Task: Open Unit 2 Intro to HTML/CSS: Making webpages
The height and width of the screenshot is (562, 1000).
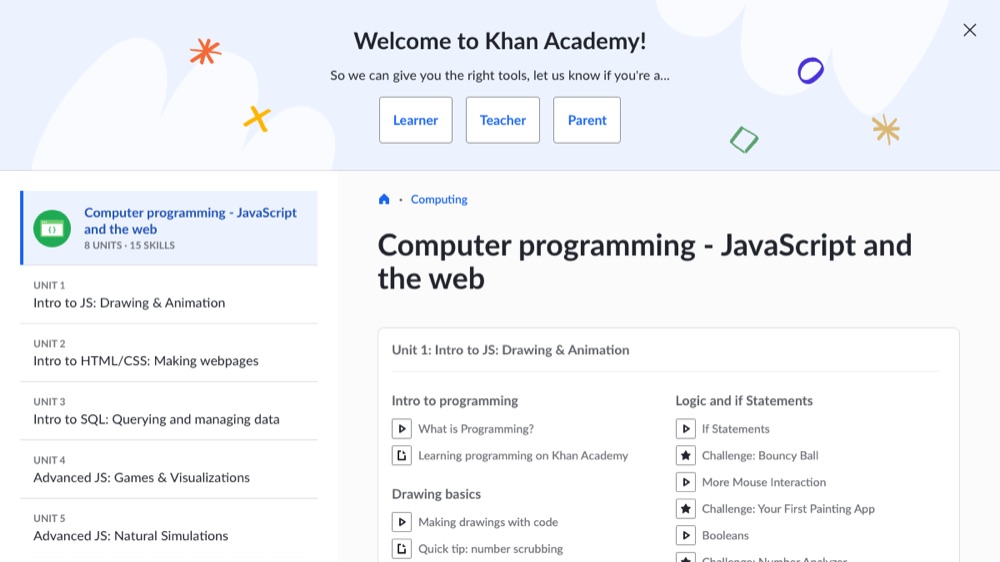Action: [x=169, y=353]
